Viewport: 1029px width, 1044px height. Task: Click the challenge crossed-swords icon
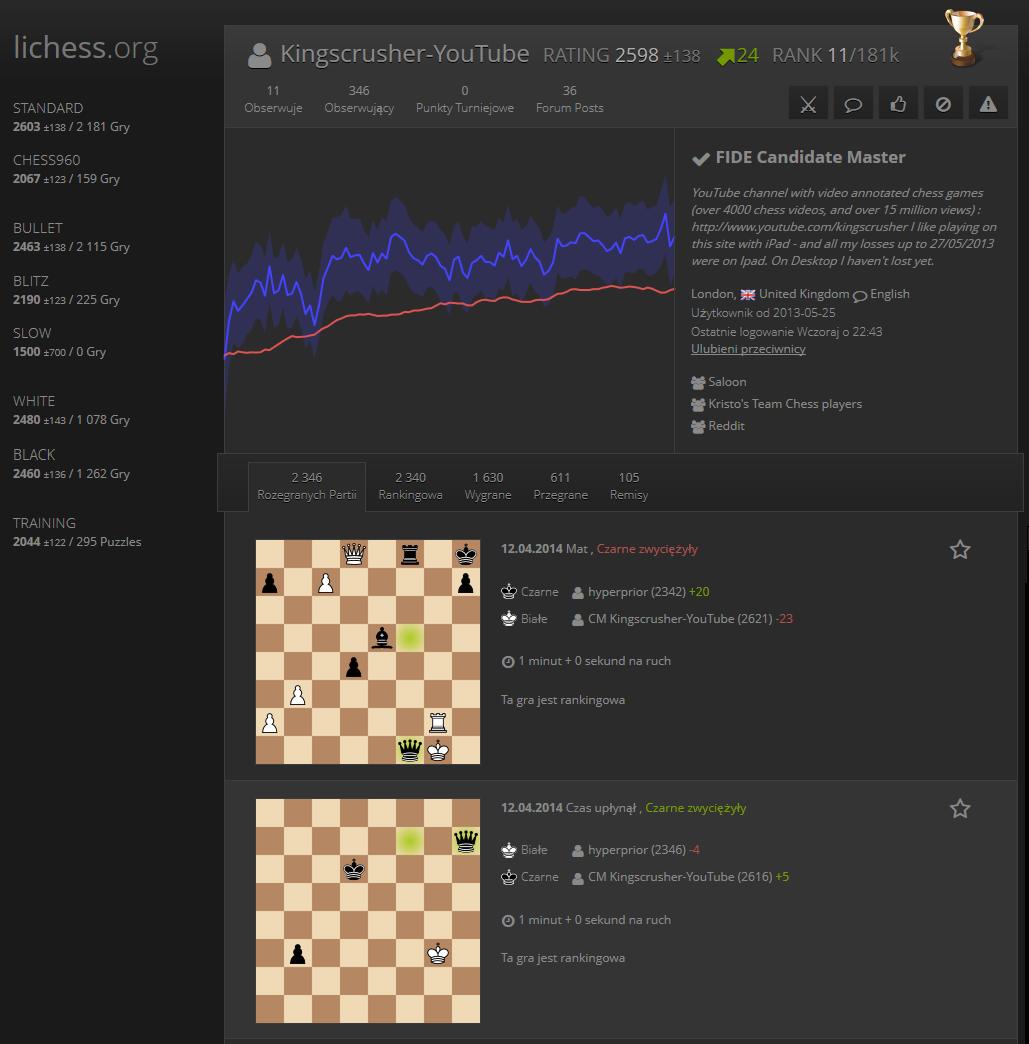[808, 103]
